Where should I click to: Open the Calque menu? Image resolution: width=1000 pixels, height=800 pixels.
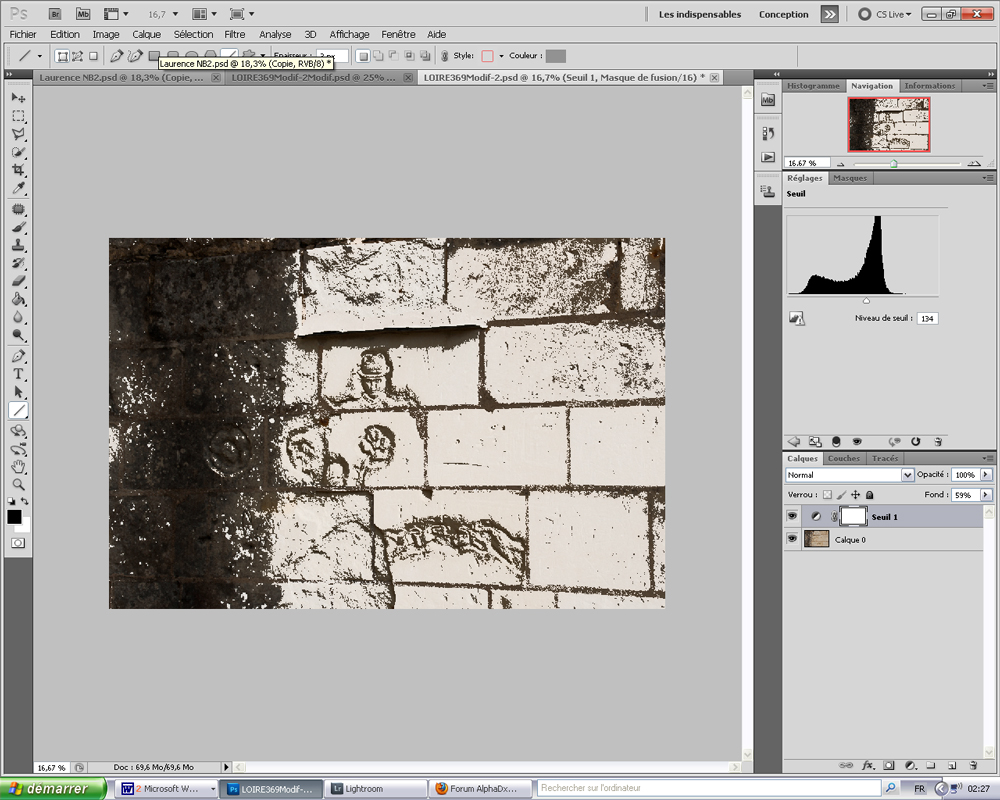point(146,34)
